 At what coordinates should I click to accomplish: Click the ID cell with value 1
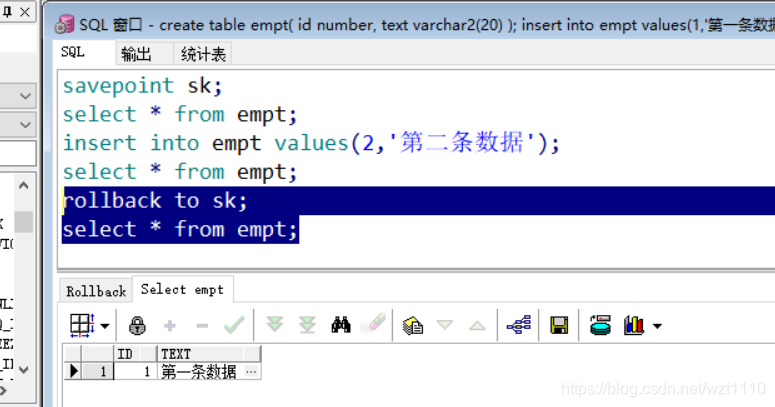tap(135, 371)
